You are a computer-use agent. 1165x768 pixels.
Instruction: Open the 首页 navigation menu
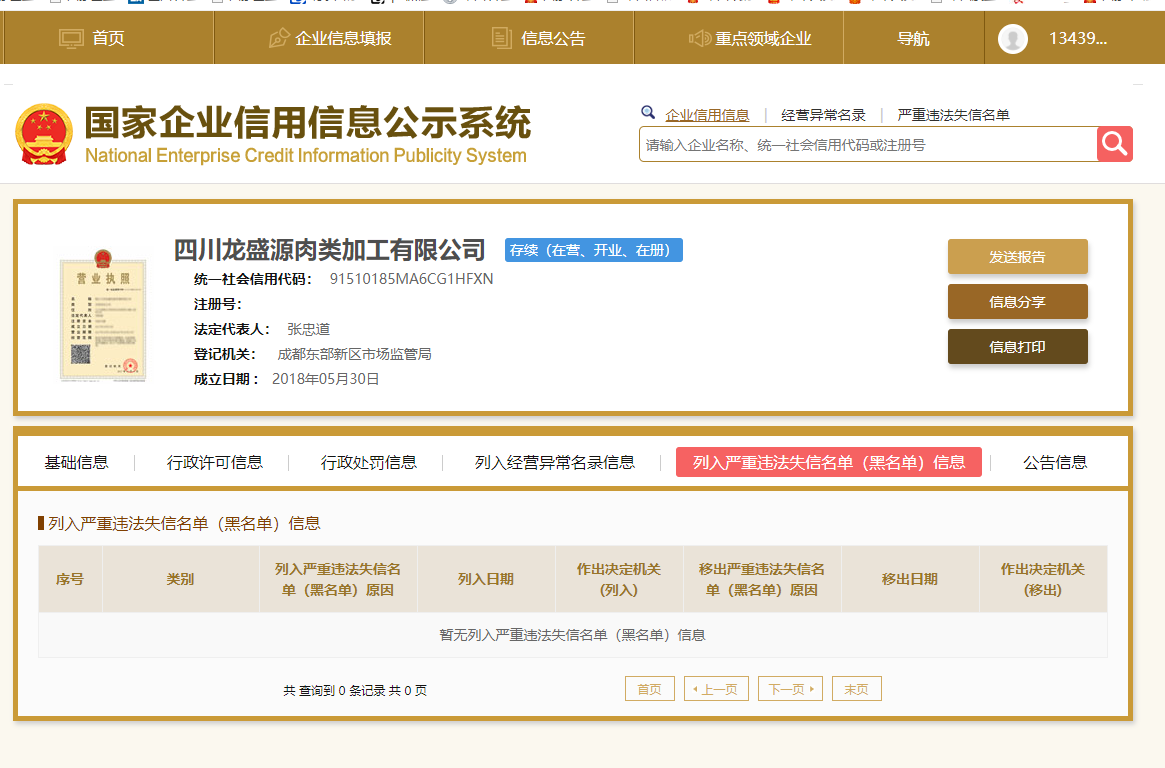[x=108, y=39]
